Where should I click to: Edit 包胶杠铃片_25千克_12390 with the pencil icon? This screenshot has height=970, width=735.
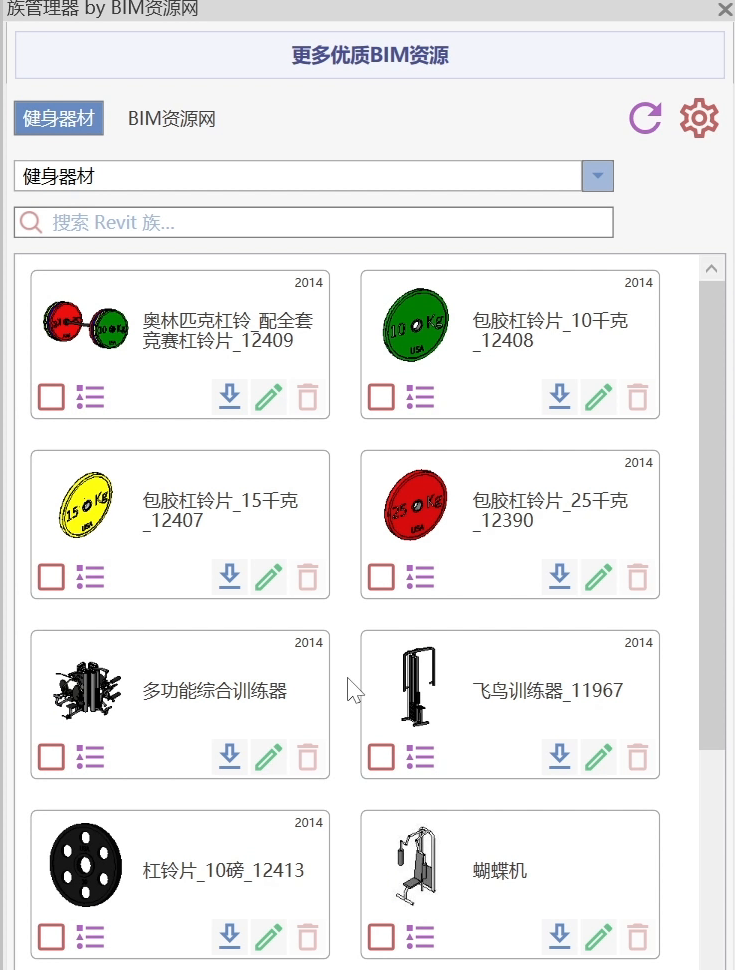point(598,577)
